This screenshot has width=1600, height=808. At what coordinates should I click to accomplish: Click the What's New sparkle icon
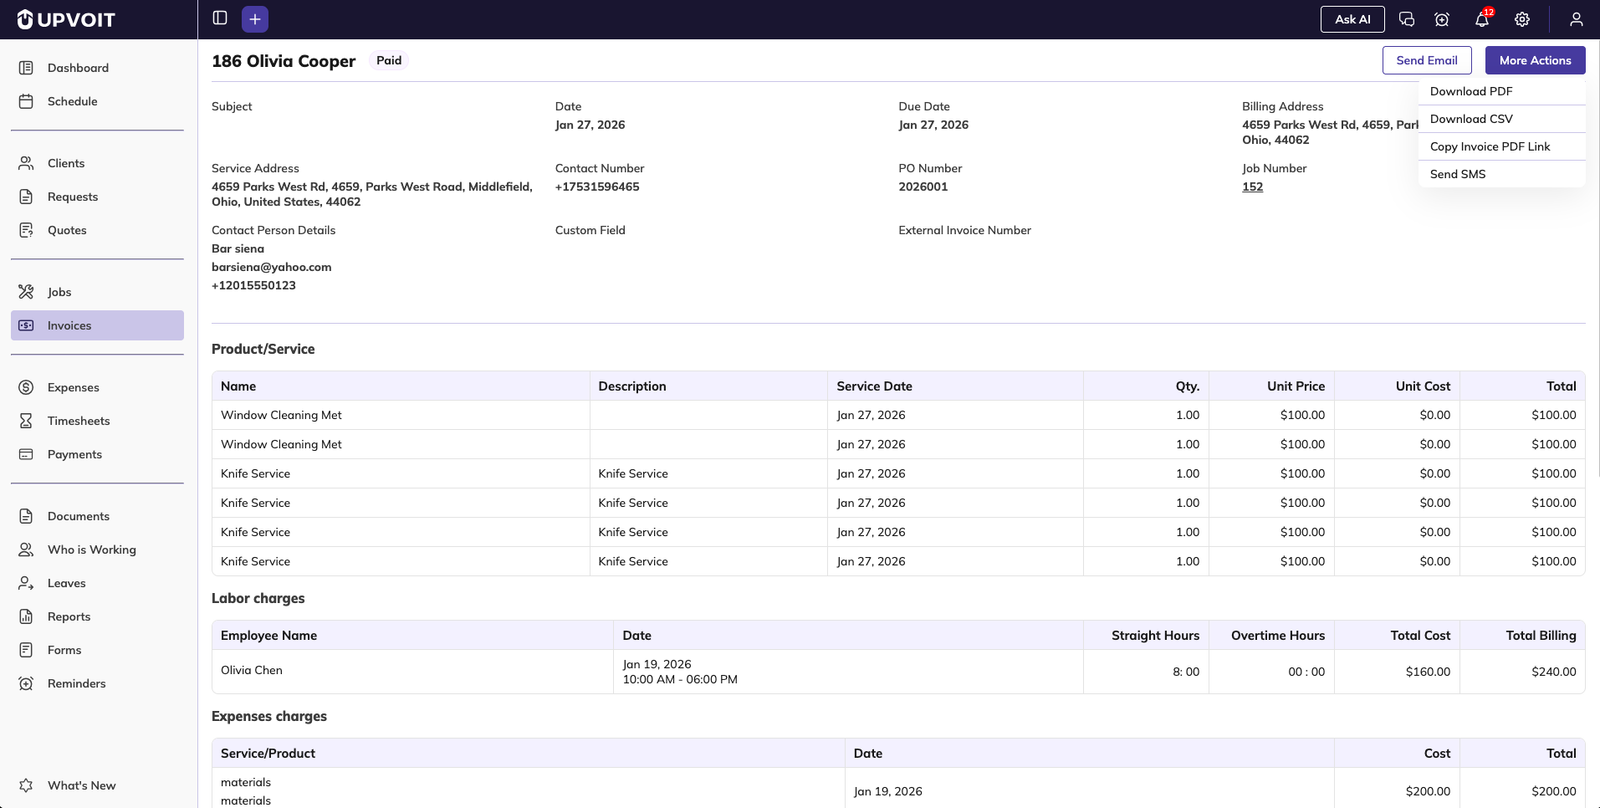(x=26, y=786)
